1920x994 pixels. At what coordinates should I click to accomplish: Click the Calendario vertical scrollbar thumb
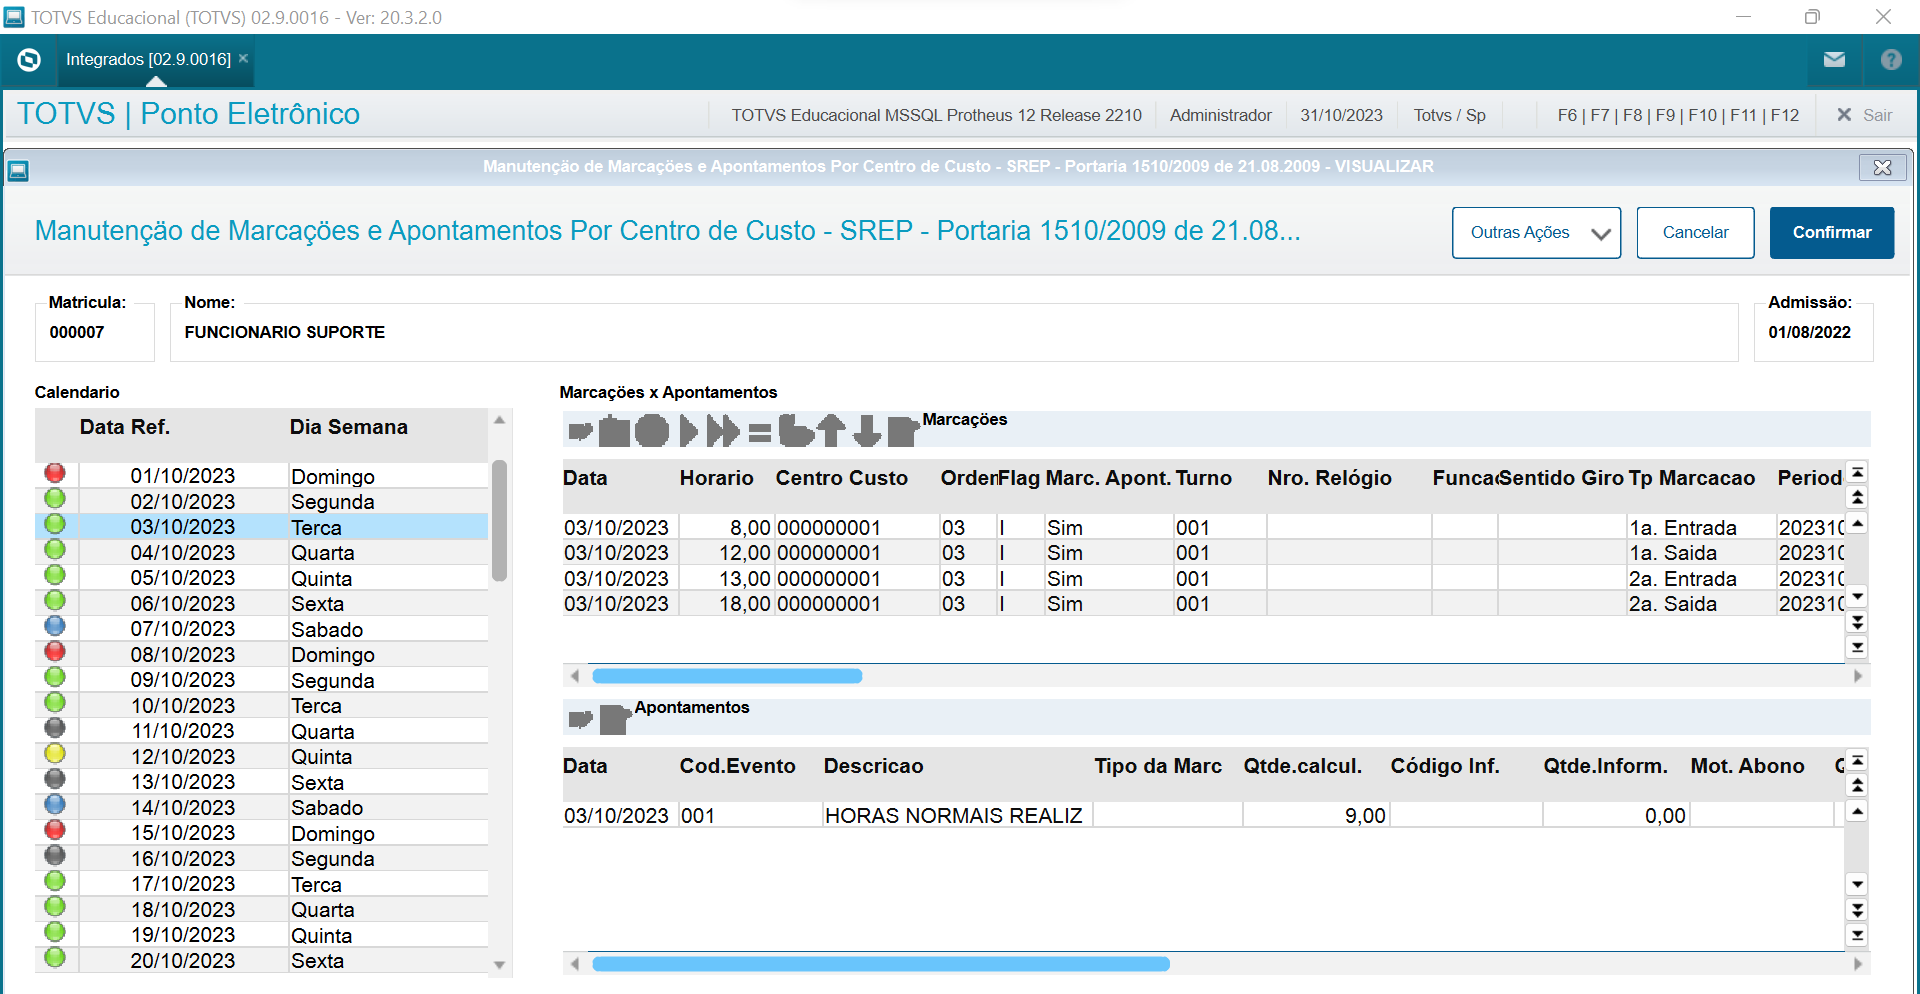tap(500, 520)
